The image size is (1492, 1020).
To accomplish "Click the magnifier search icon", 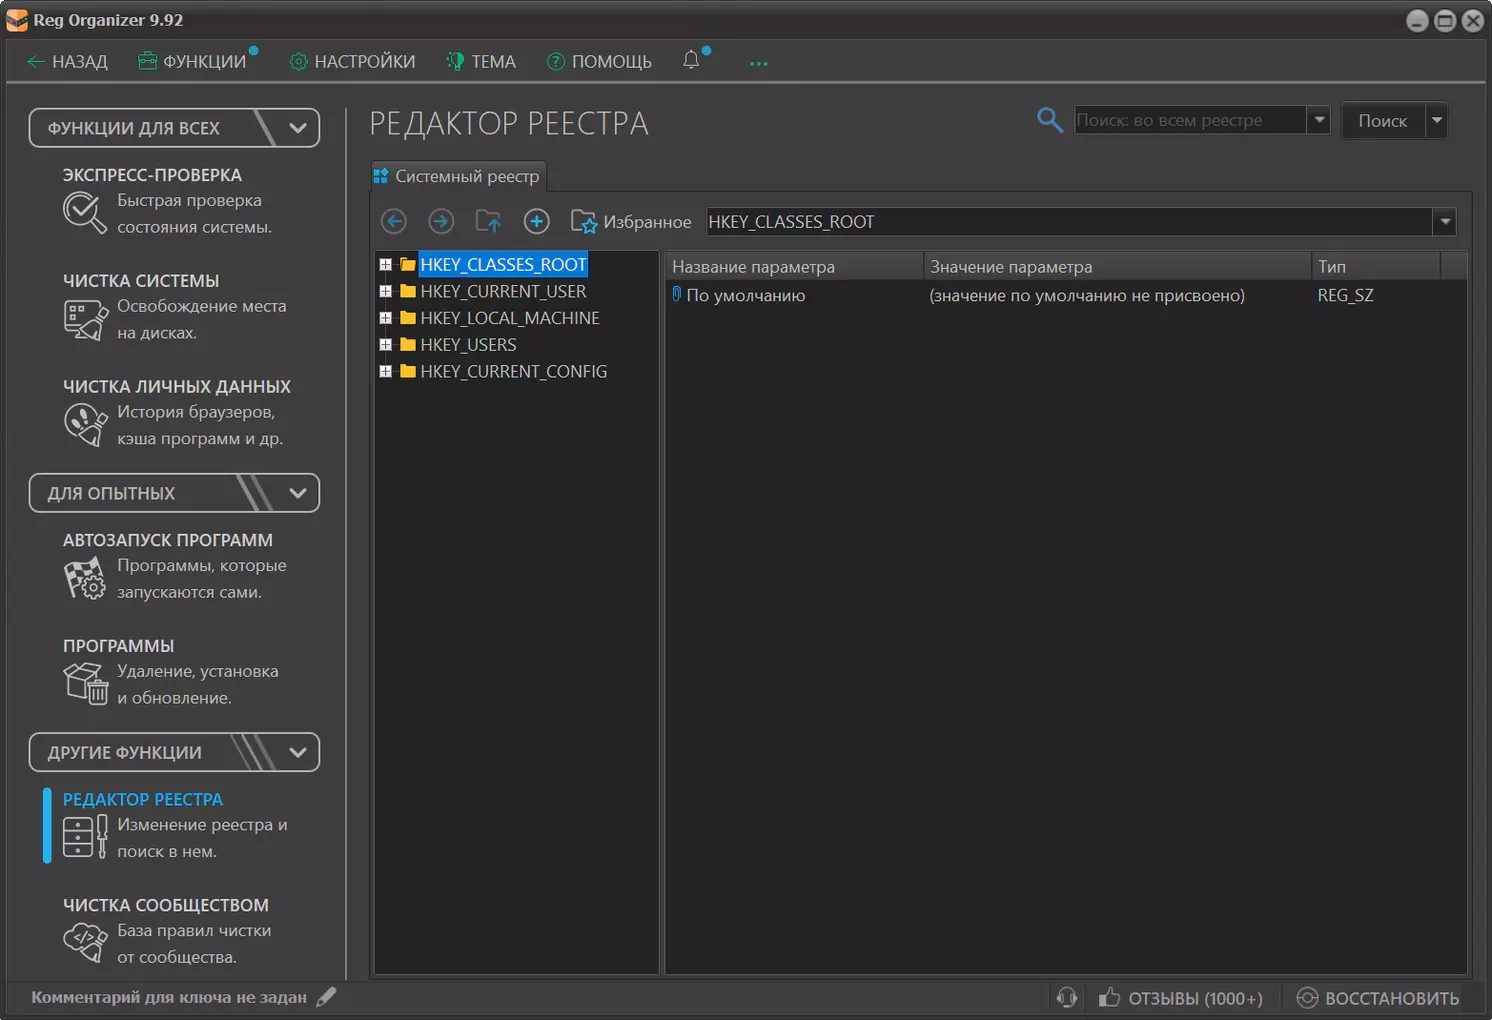I will [x=1049, y=120].
